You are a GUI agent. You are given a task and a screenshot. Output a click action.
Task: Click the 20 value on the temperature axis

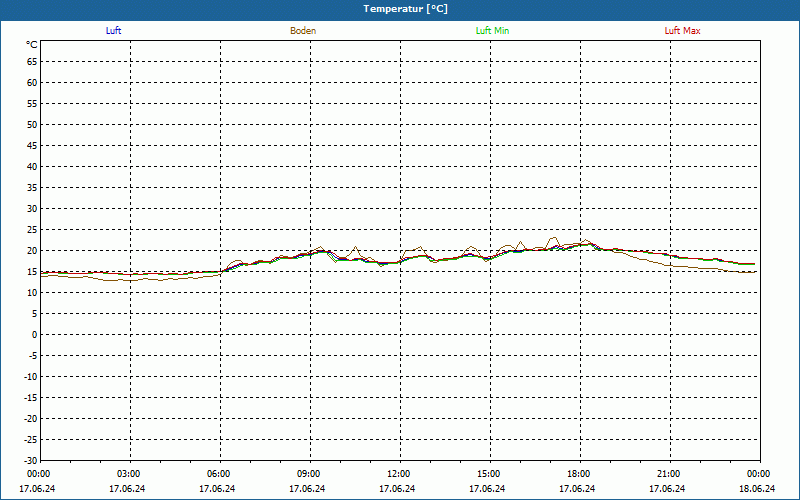32,251
